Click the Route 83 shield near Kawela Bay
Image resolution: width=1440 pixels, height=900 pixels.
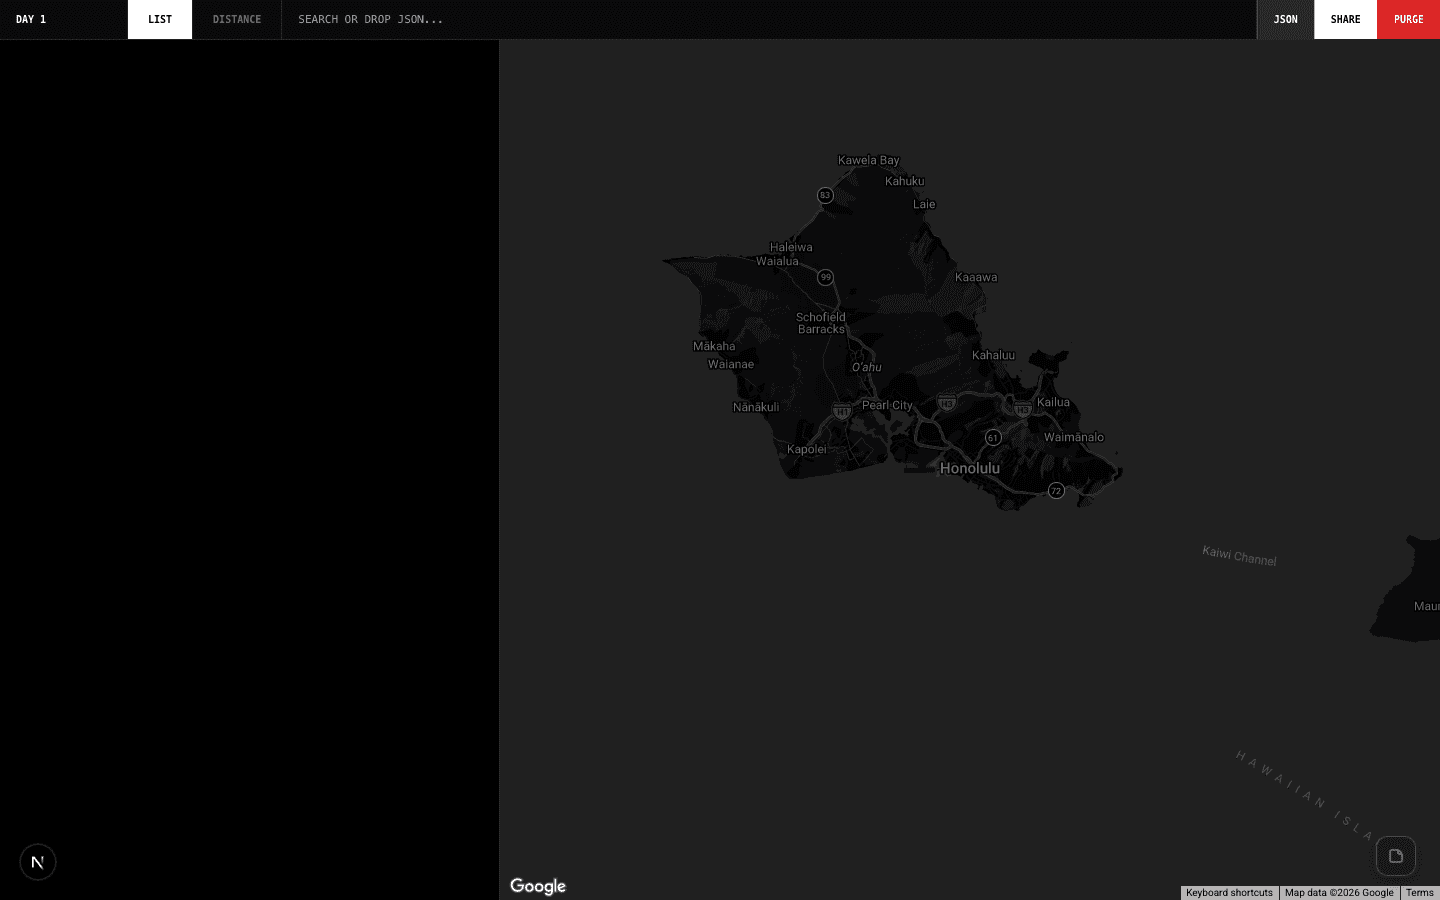point(825,195)
